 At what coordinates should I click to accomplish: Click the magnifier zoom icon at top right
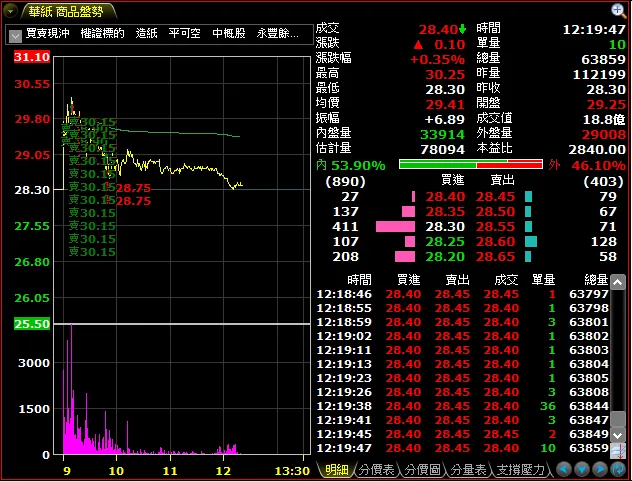619,10
